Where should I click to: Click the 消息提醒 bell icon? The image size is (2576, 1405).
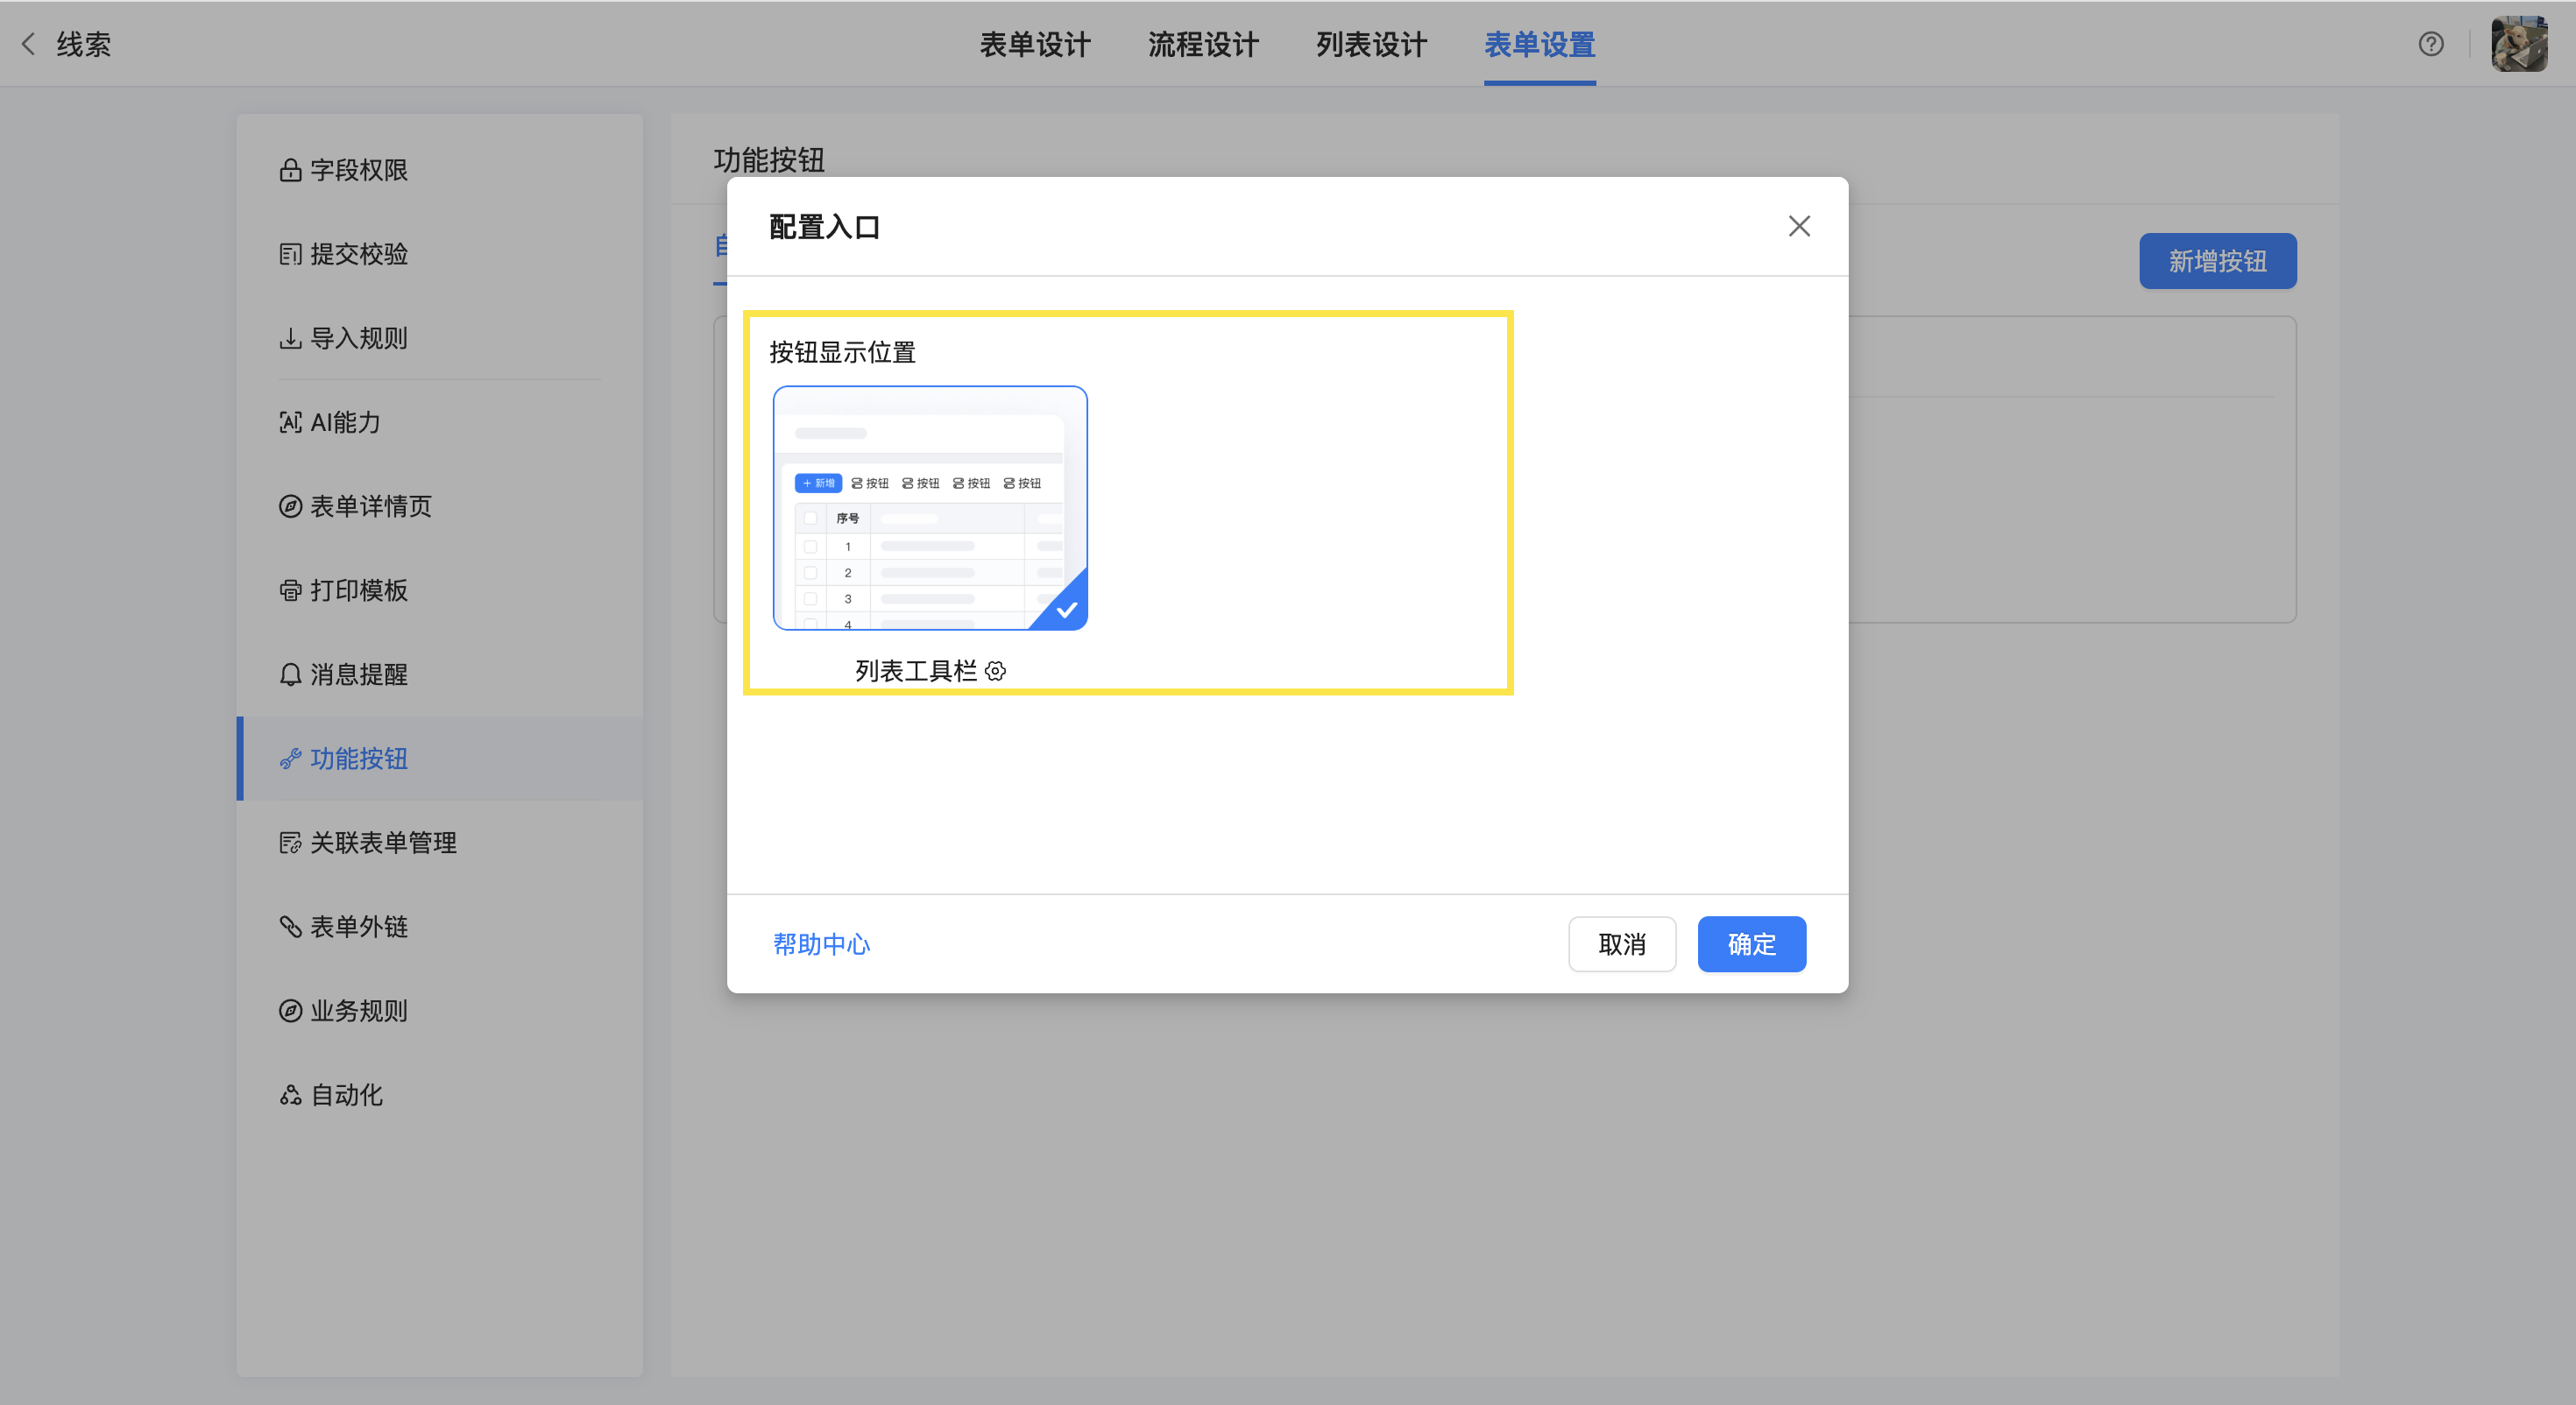pos(290,674)
